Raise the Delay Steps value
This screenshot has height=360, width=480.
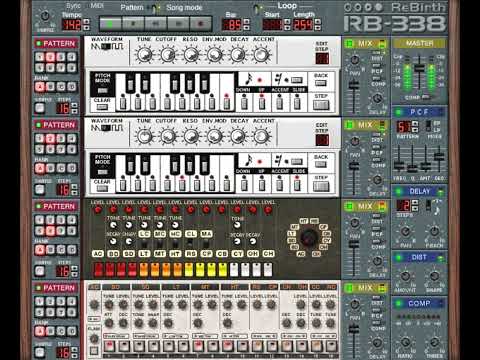pos(415,202)
